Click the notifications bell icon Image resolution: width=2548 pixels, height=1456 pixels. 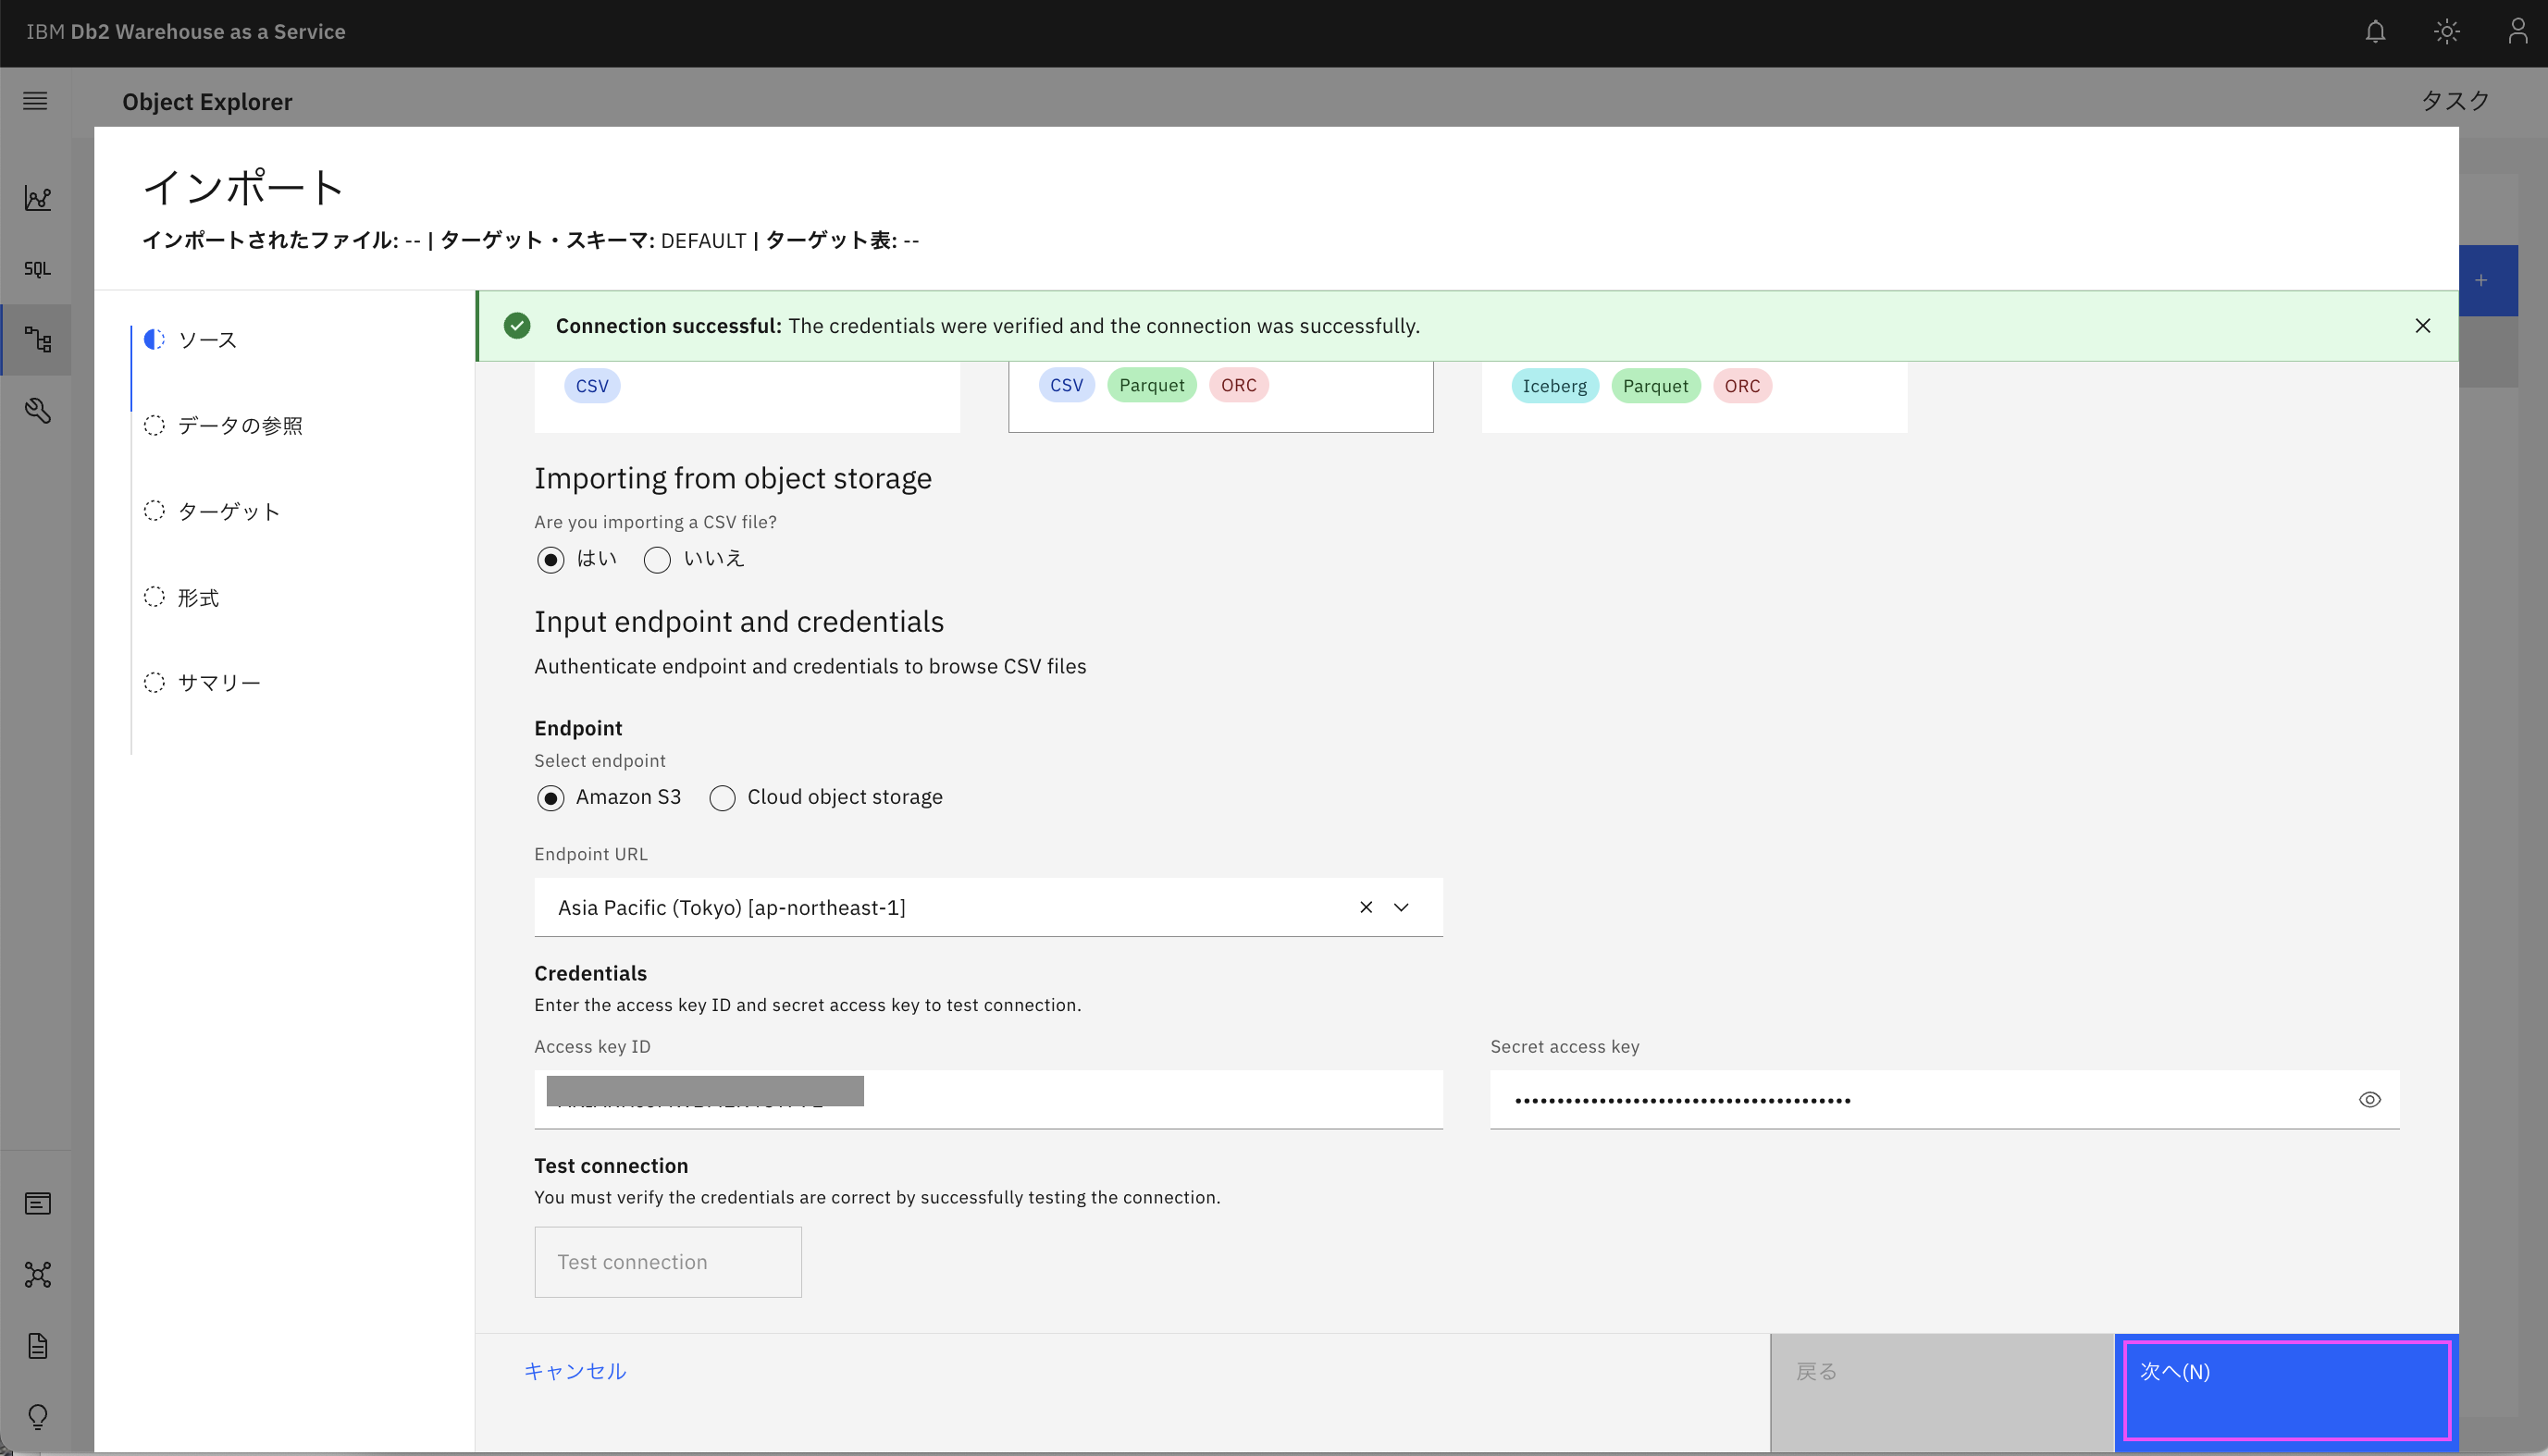(2375, 32)
